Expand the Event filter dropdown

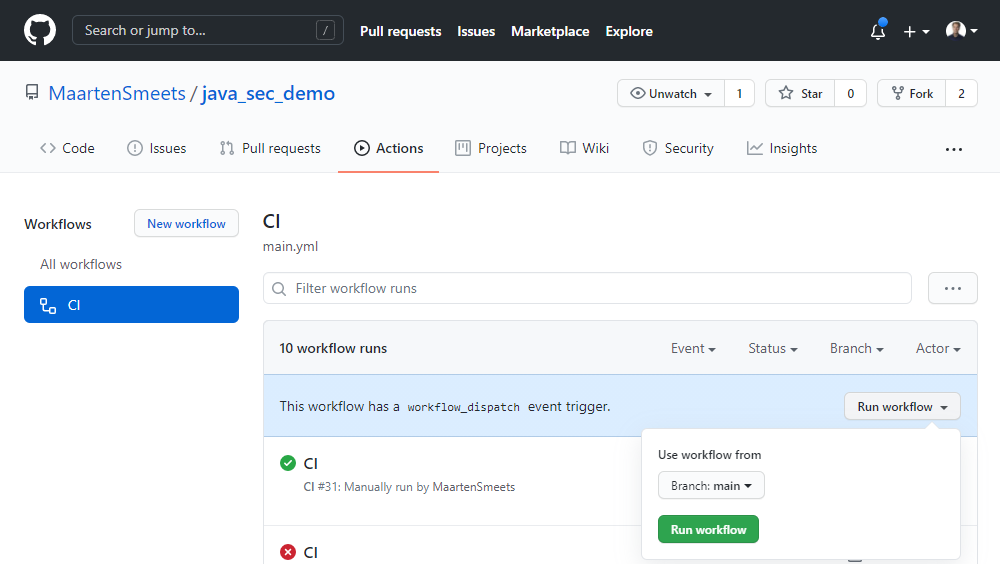693,348
